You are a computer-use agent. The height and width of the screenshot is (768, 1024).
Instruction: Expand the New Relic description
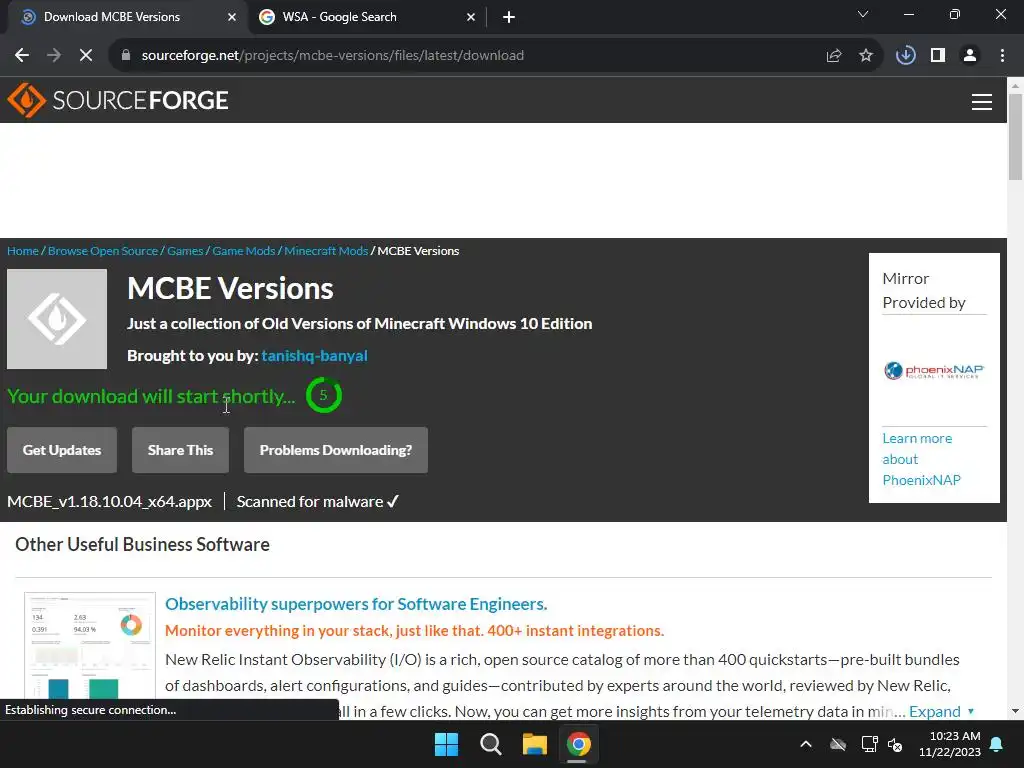pos(941,711)
